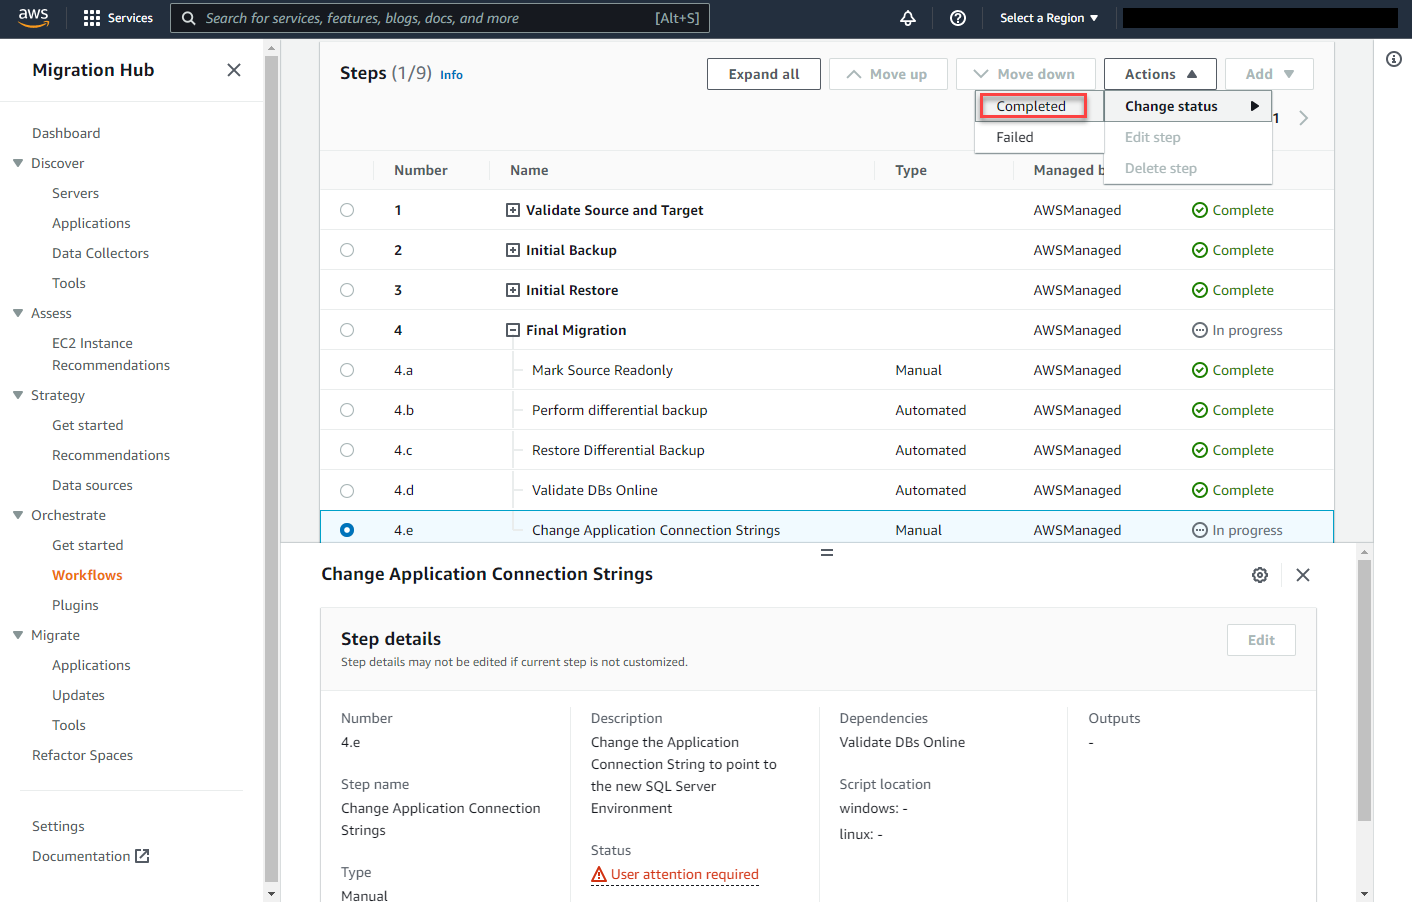Open the AWS console home logo

click(x=33, y=18)
